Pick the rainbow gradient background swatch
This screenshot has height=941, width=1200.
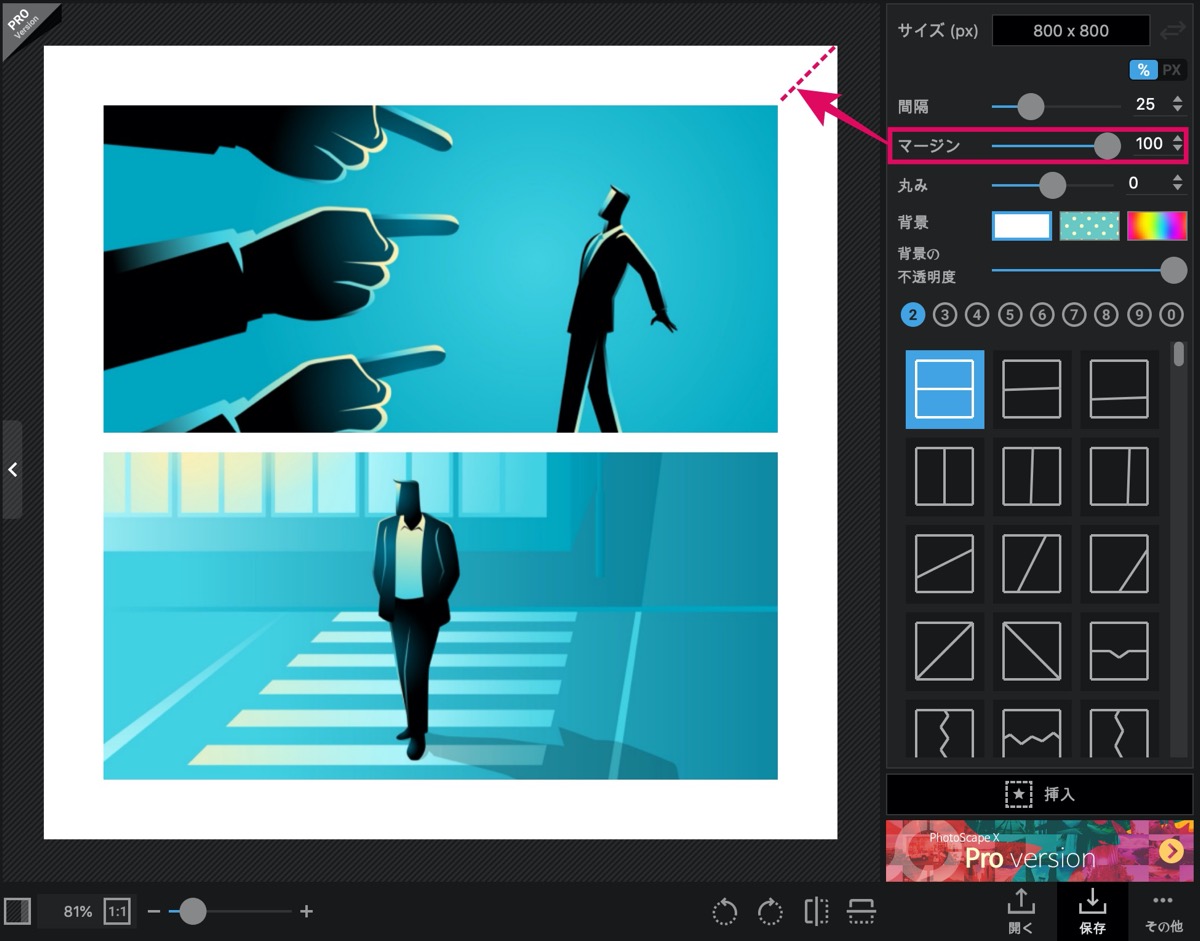click(x=1157, y=226)
